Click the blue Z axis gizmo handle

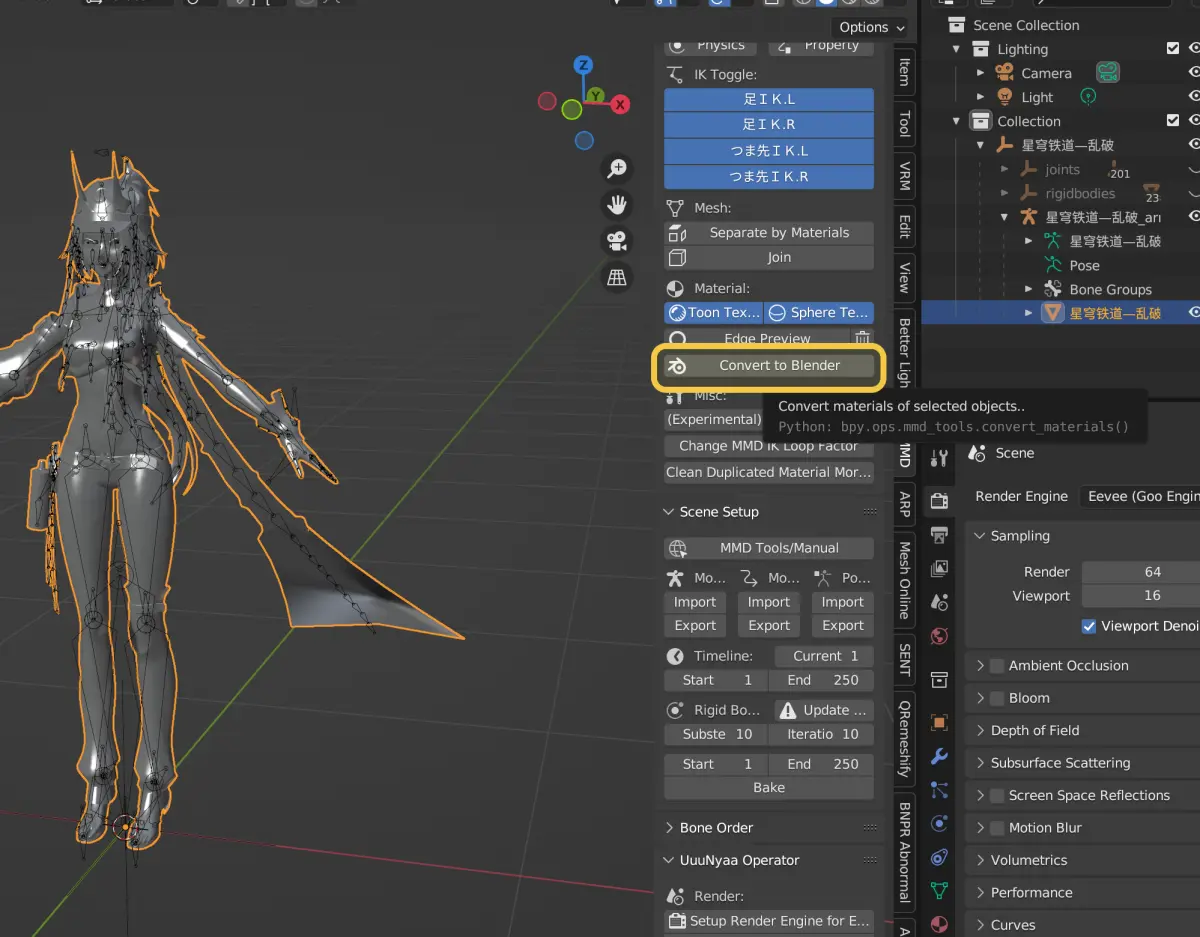[x=583, y=65]
